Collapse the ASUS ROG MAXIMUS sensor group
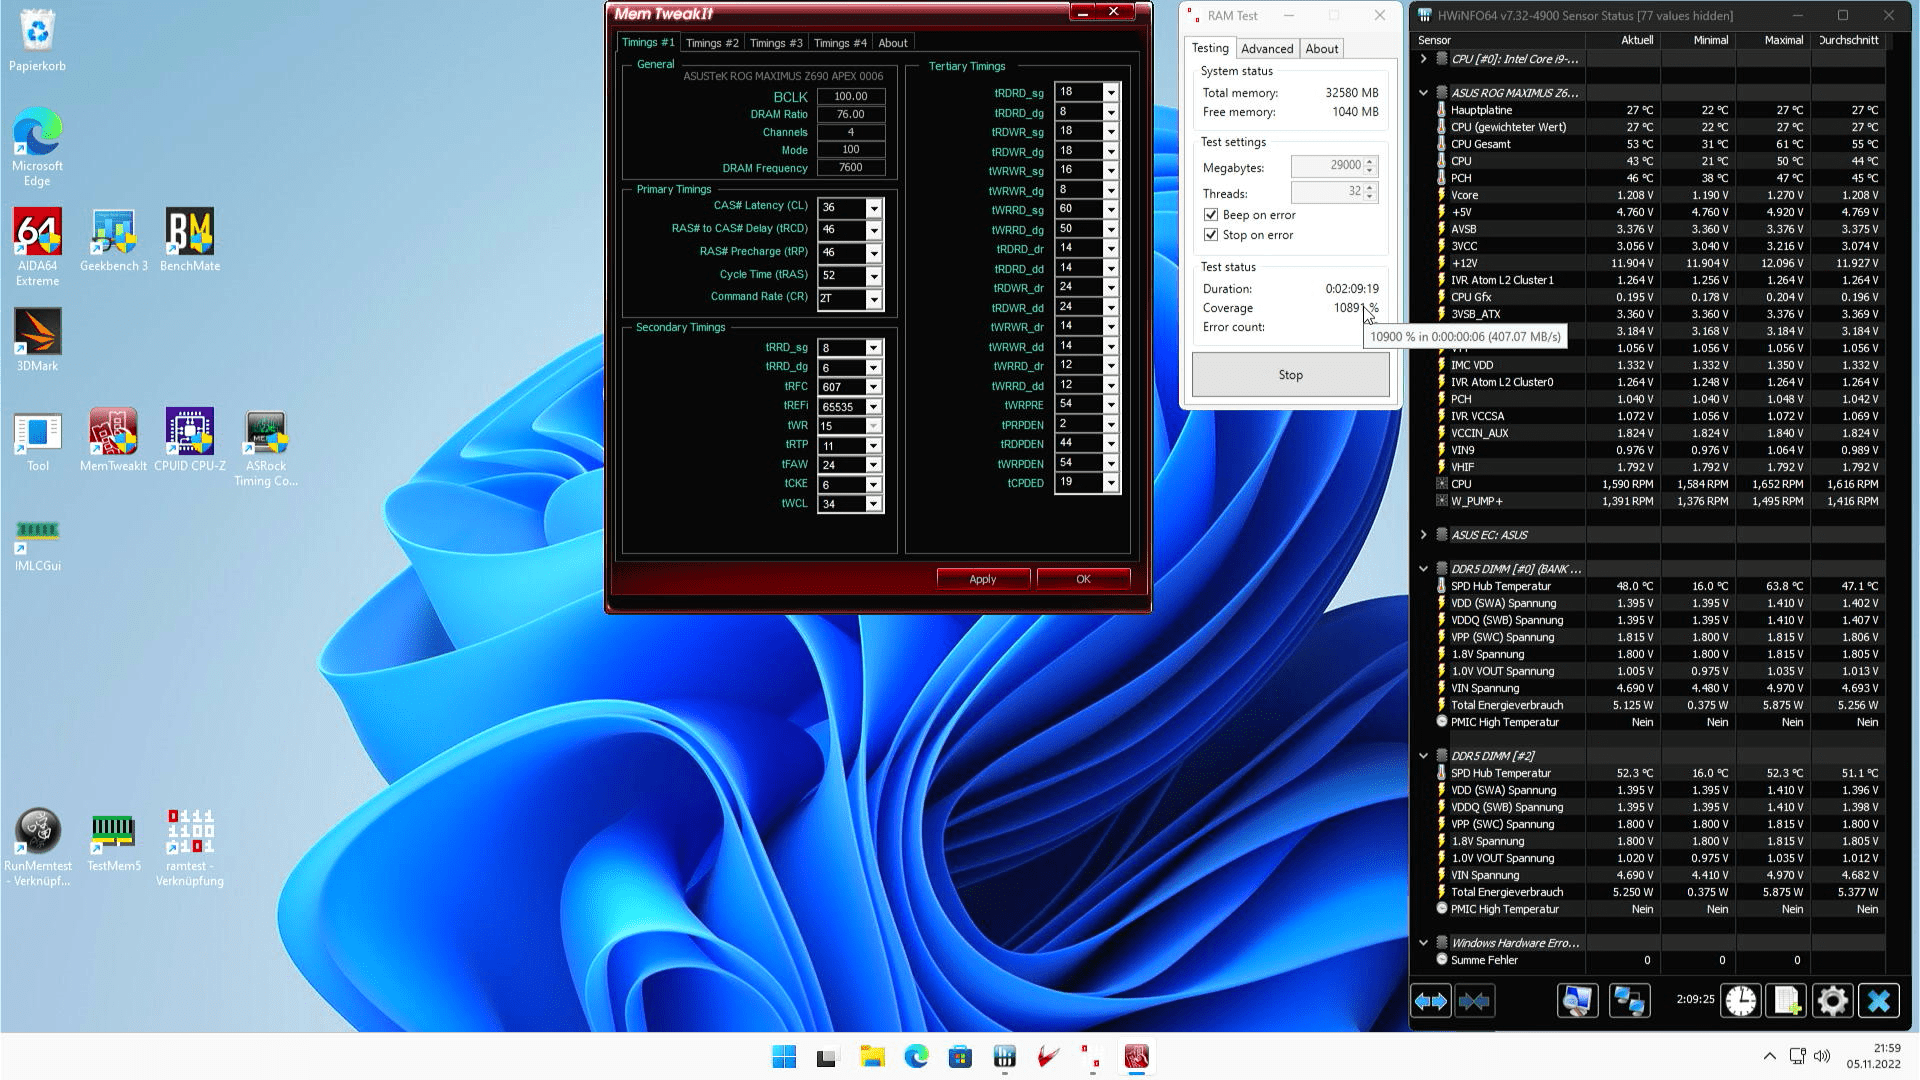 (1423, 93)
